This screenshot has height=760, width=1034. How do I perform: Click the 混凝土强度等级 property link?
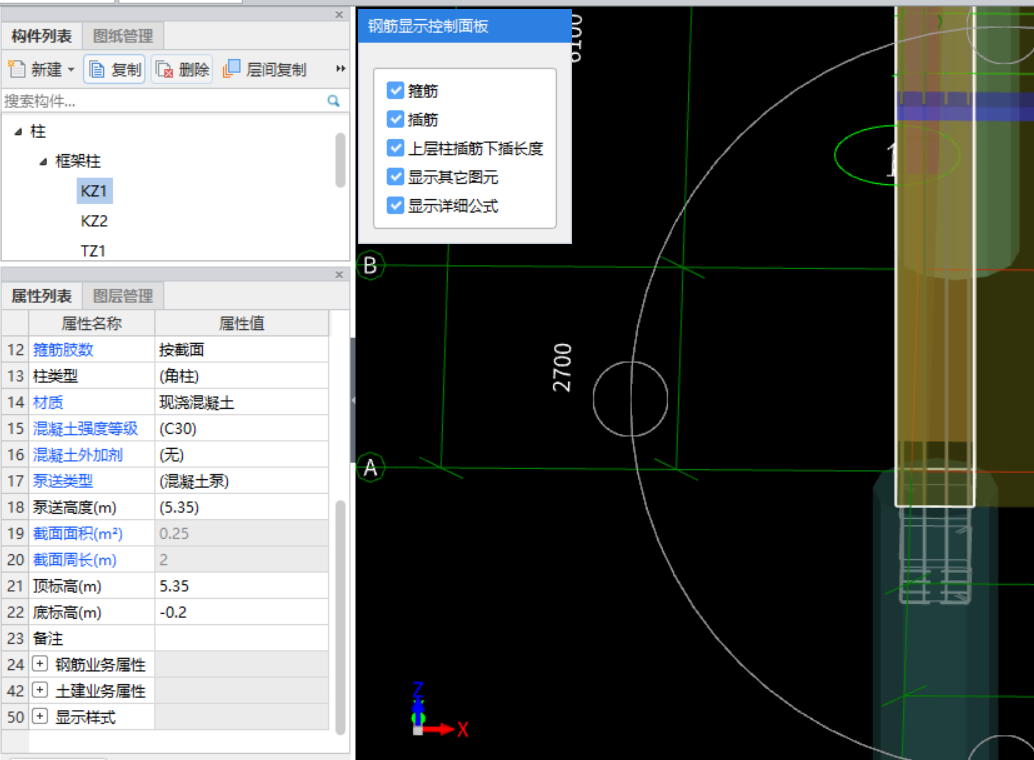tap(86, 428)
